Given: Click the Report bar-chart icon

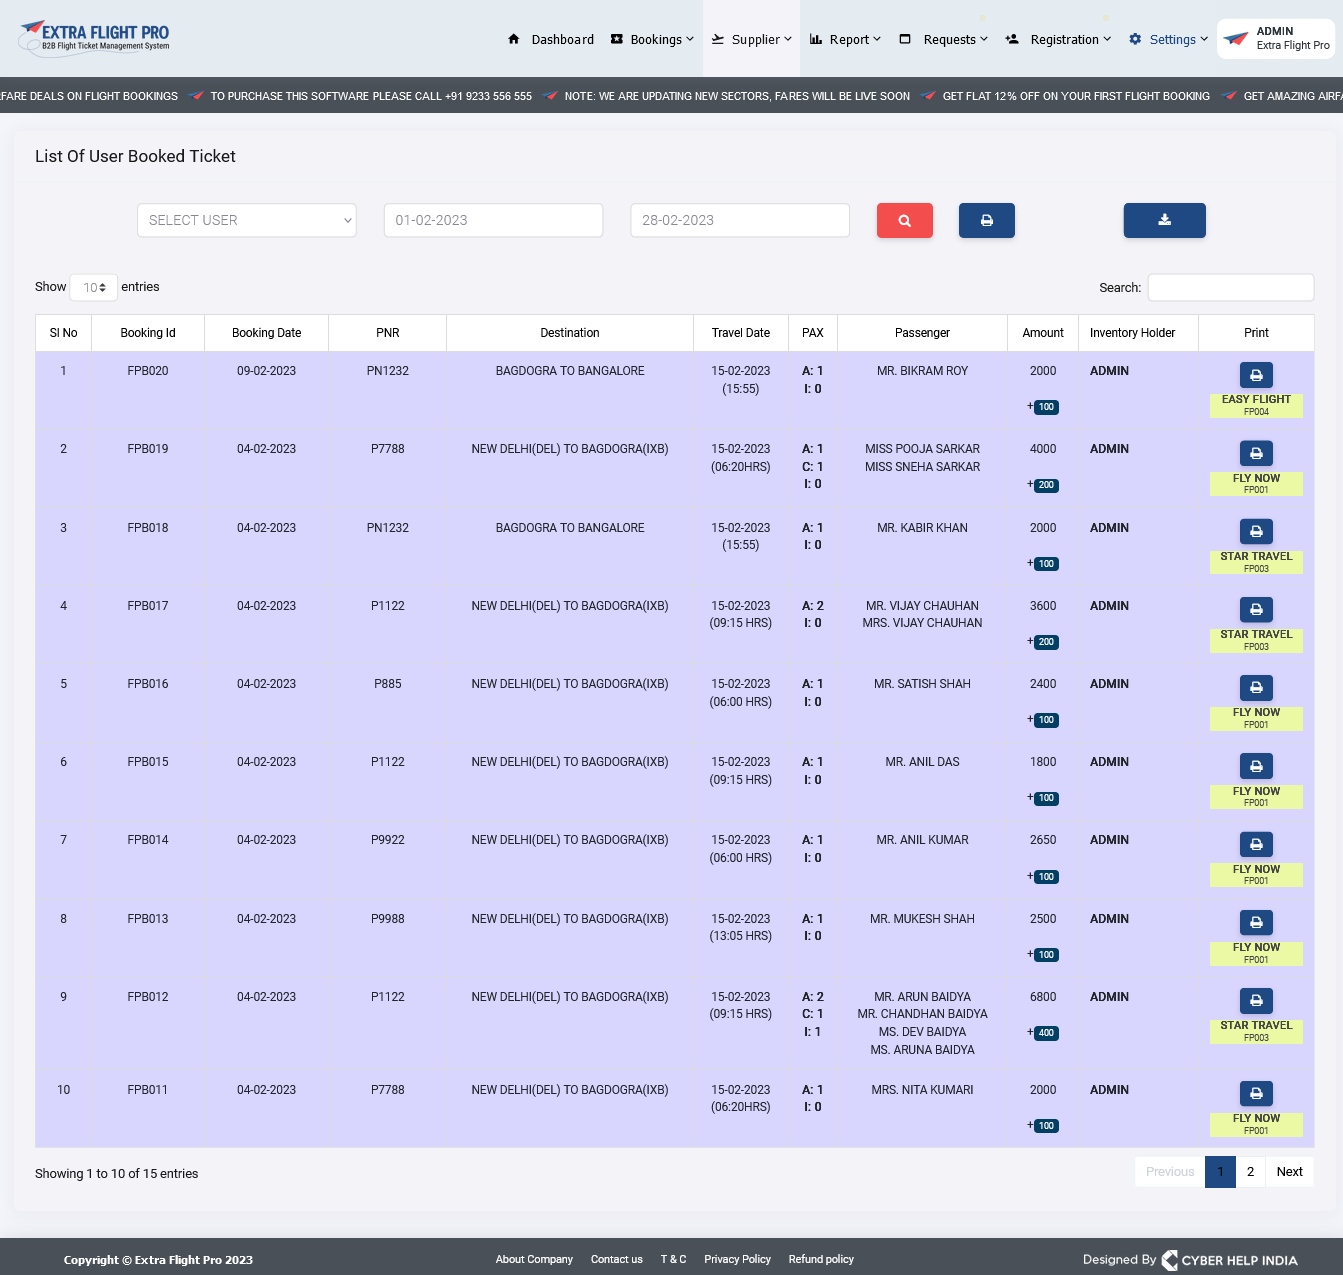Looking at the screenshot, I should click(816, 39).
